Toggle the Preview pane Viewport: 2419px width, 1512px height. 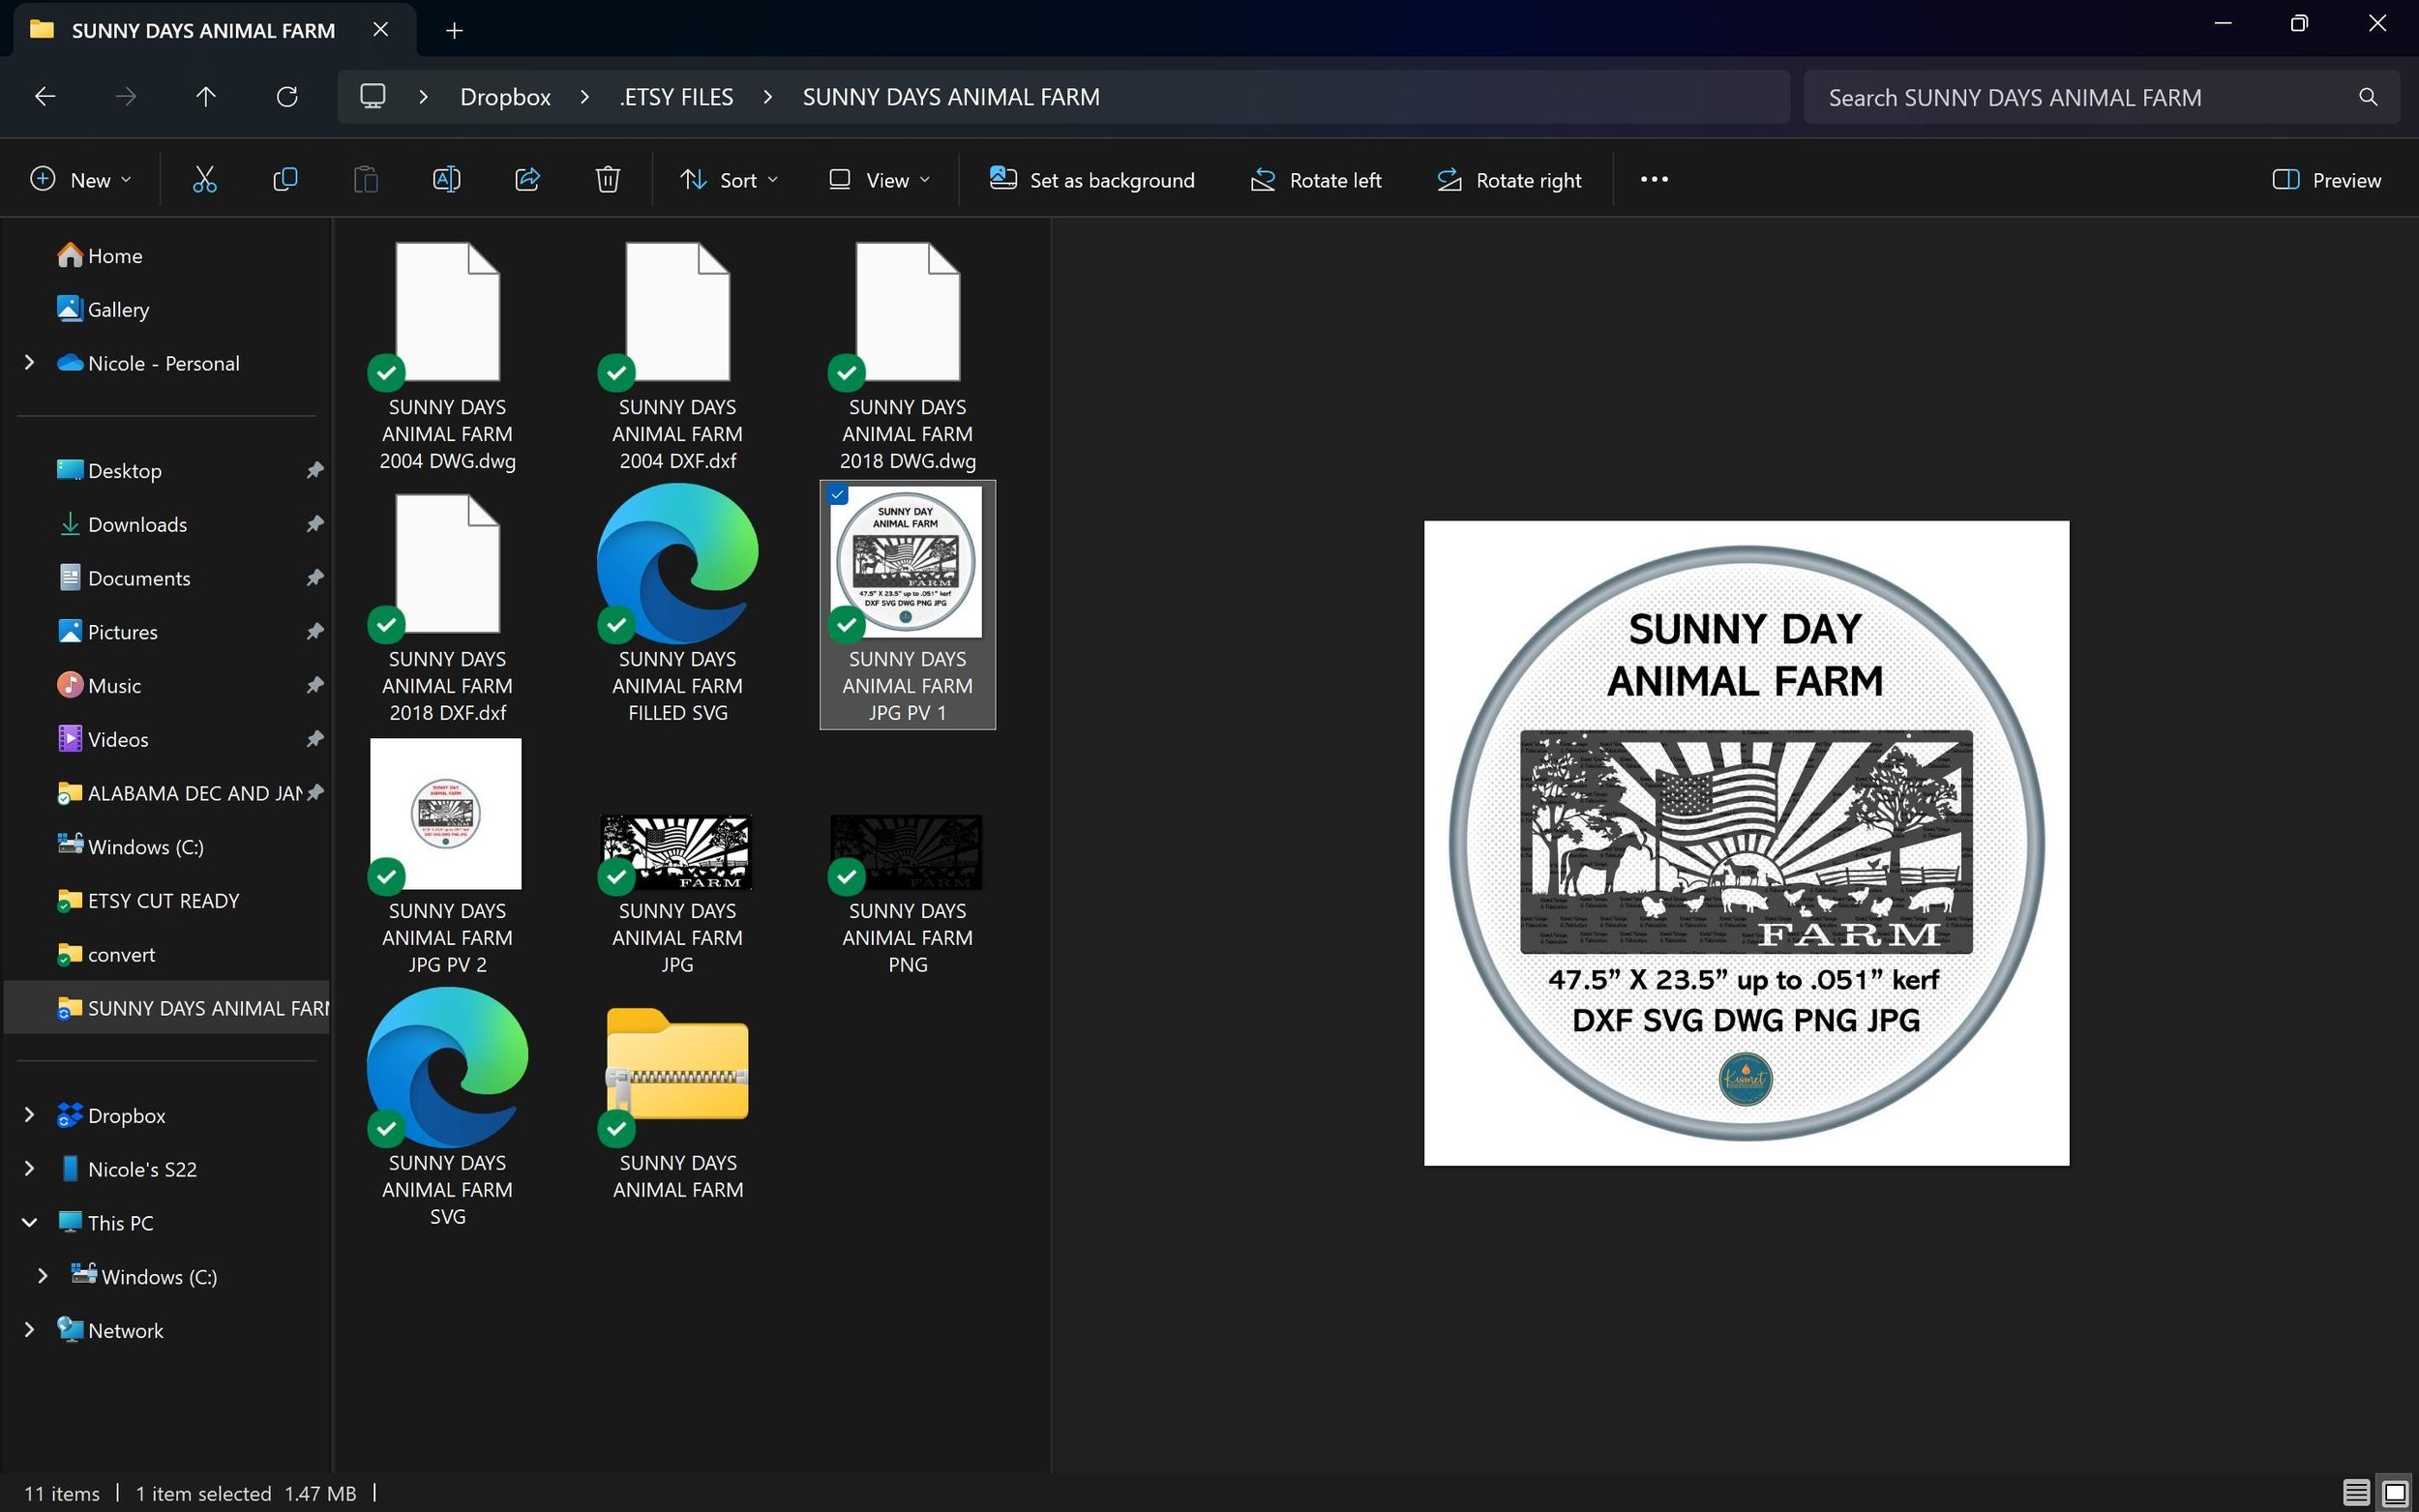click(2327, 180)
